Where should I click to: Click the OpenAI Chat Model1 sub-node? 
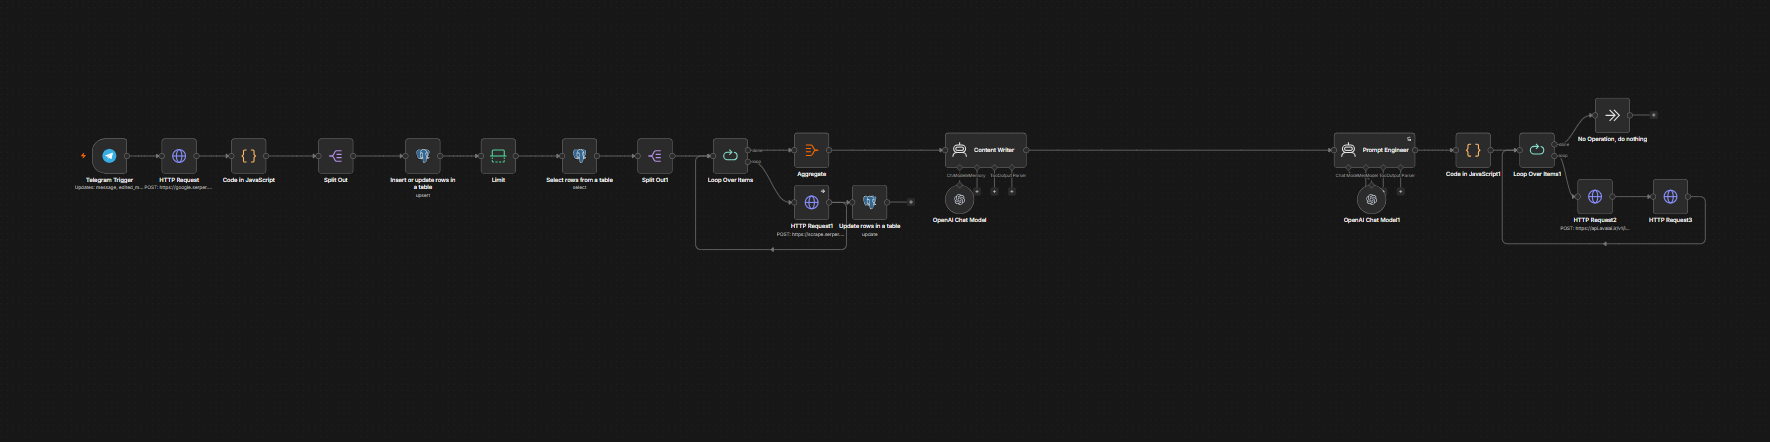(1371, 199)
